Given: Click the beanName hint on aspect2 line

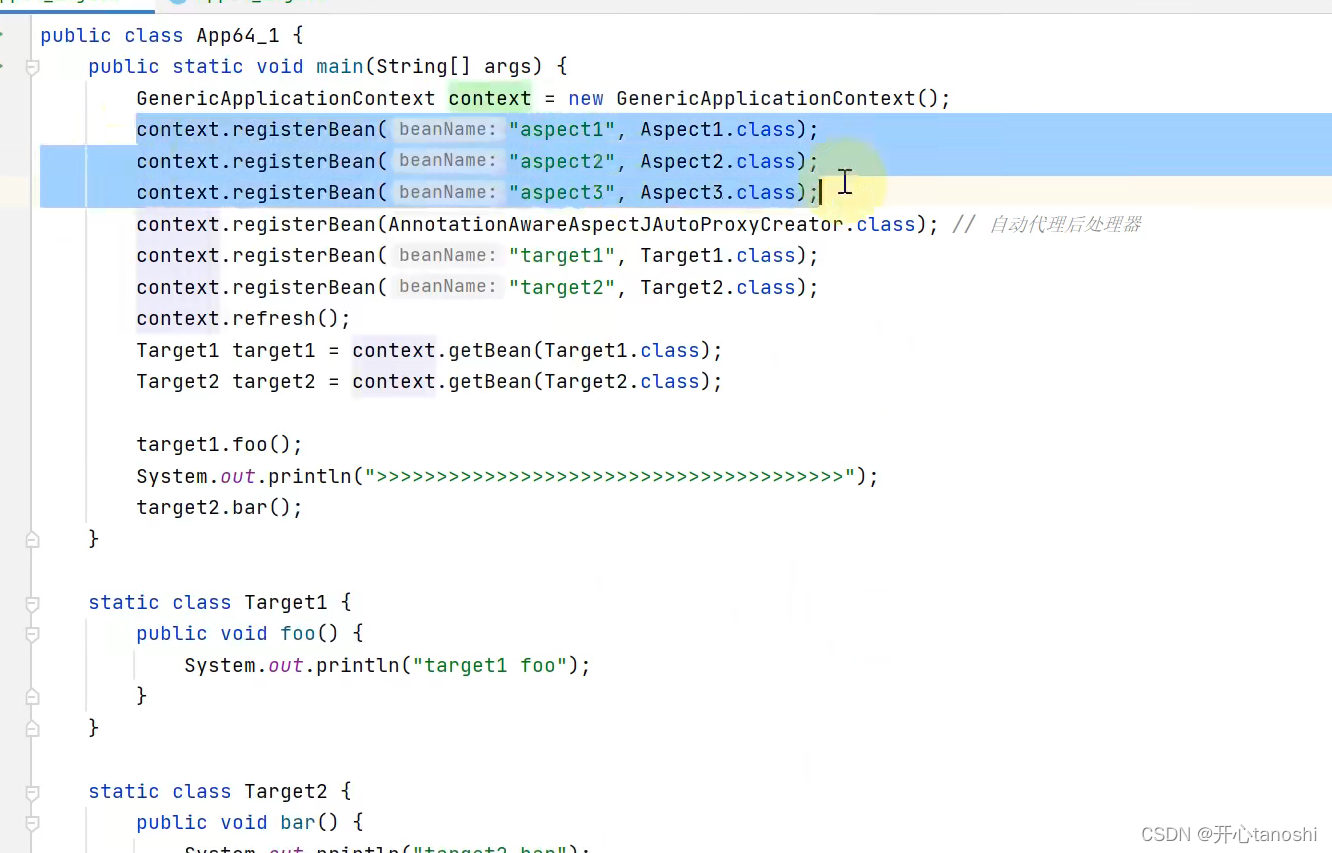Looking at the screenshot, I should [x=446, y=161].
